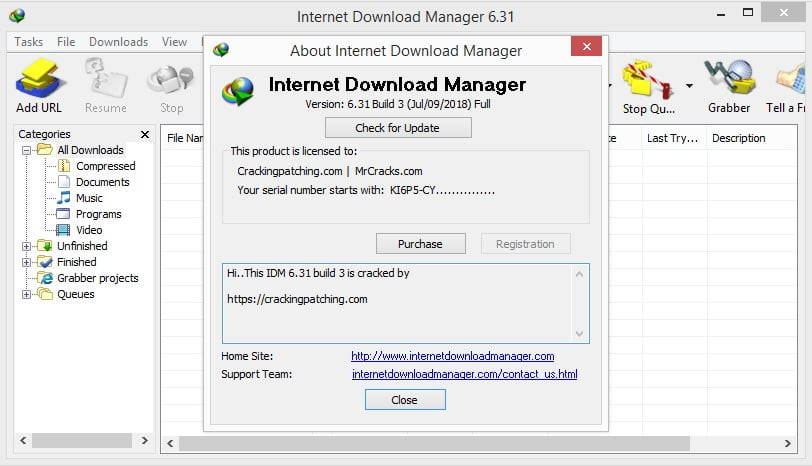Click the Resume toolbar icon
Screen dimensions: 812x466
click(x=106, y=85)
